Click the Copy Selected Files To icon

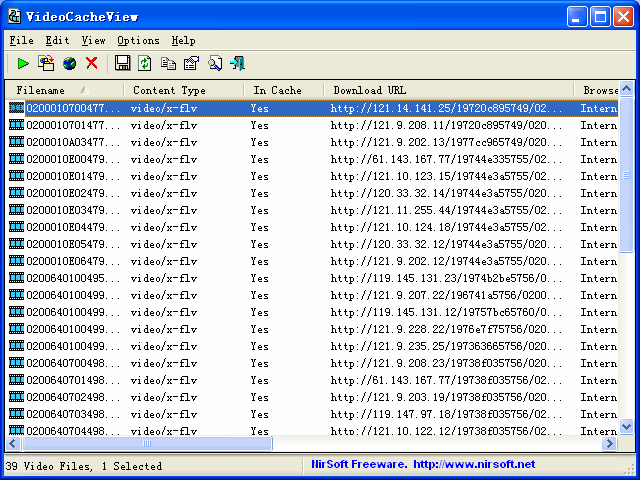pos(46,64)
